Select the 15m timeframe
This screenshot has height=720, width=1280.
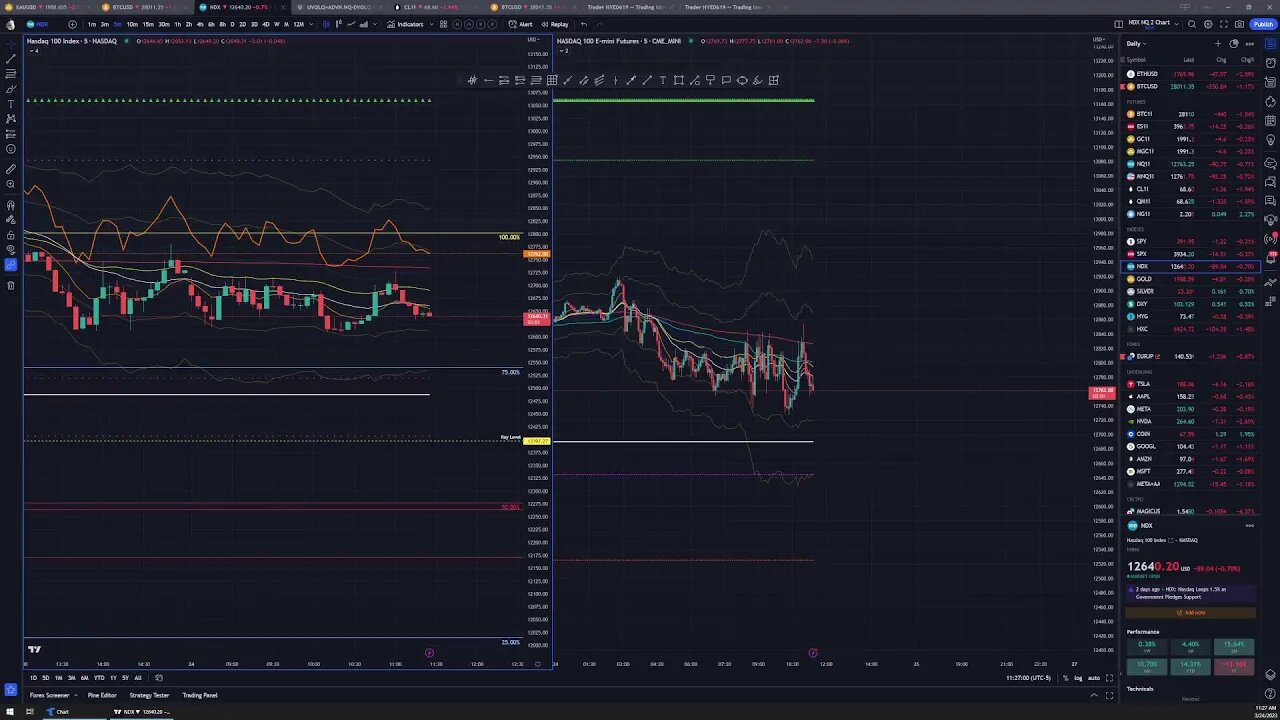148,24
